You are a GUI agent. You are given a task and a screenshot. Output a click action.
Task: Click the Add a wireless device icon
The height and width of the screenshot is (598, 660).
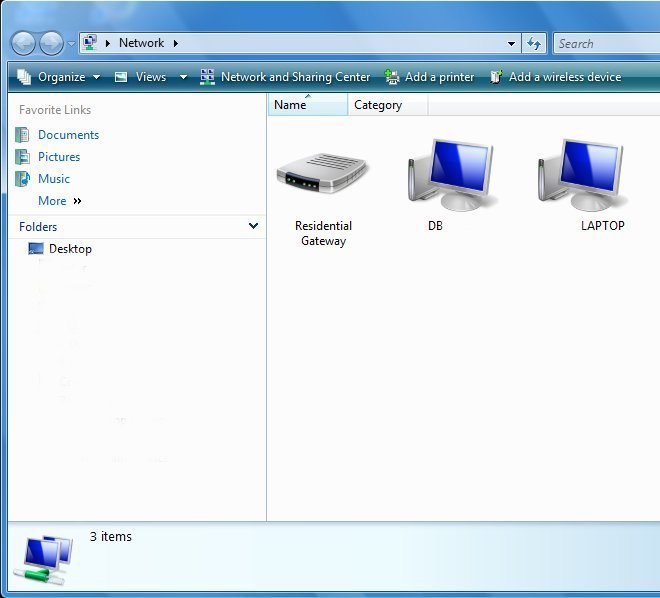point(496,77)
